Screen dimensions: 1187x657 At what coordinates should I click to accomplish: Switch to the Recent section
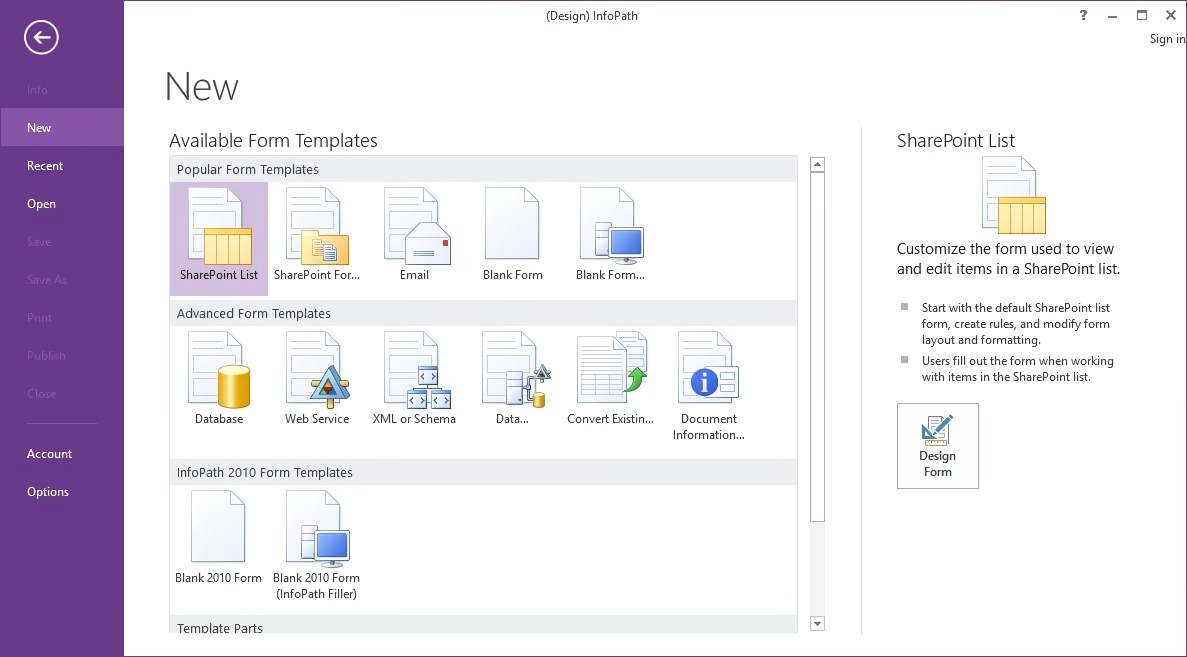(x=45, y=165)
